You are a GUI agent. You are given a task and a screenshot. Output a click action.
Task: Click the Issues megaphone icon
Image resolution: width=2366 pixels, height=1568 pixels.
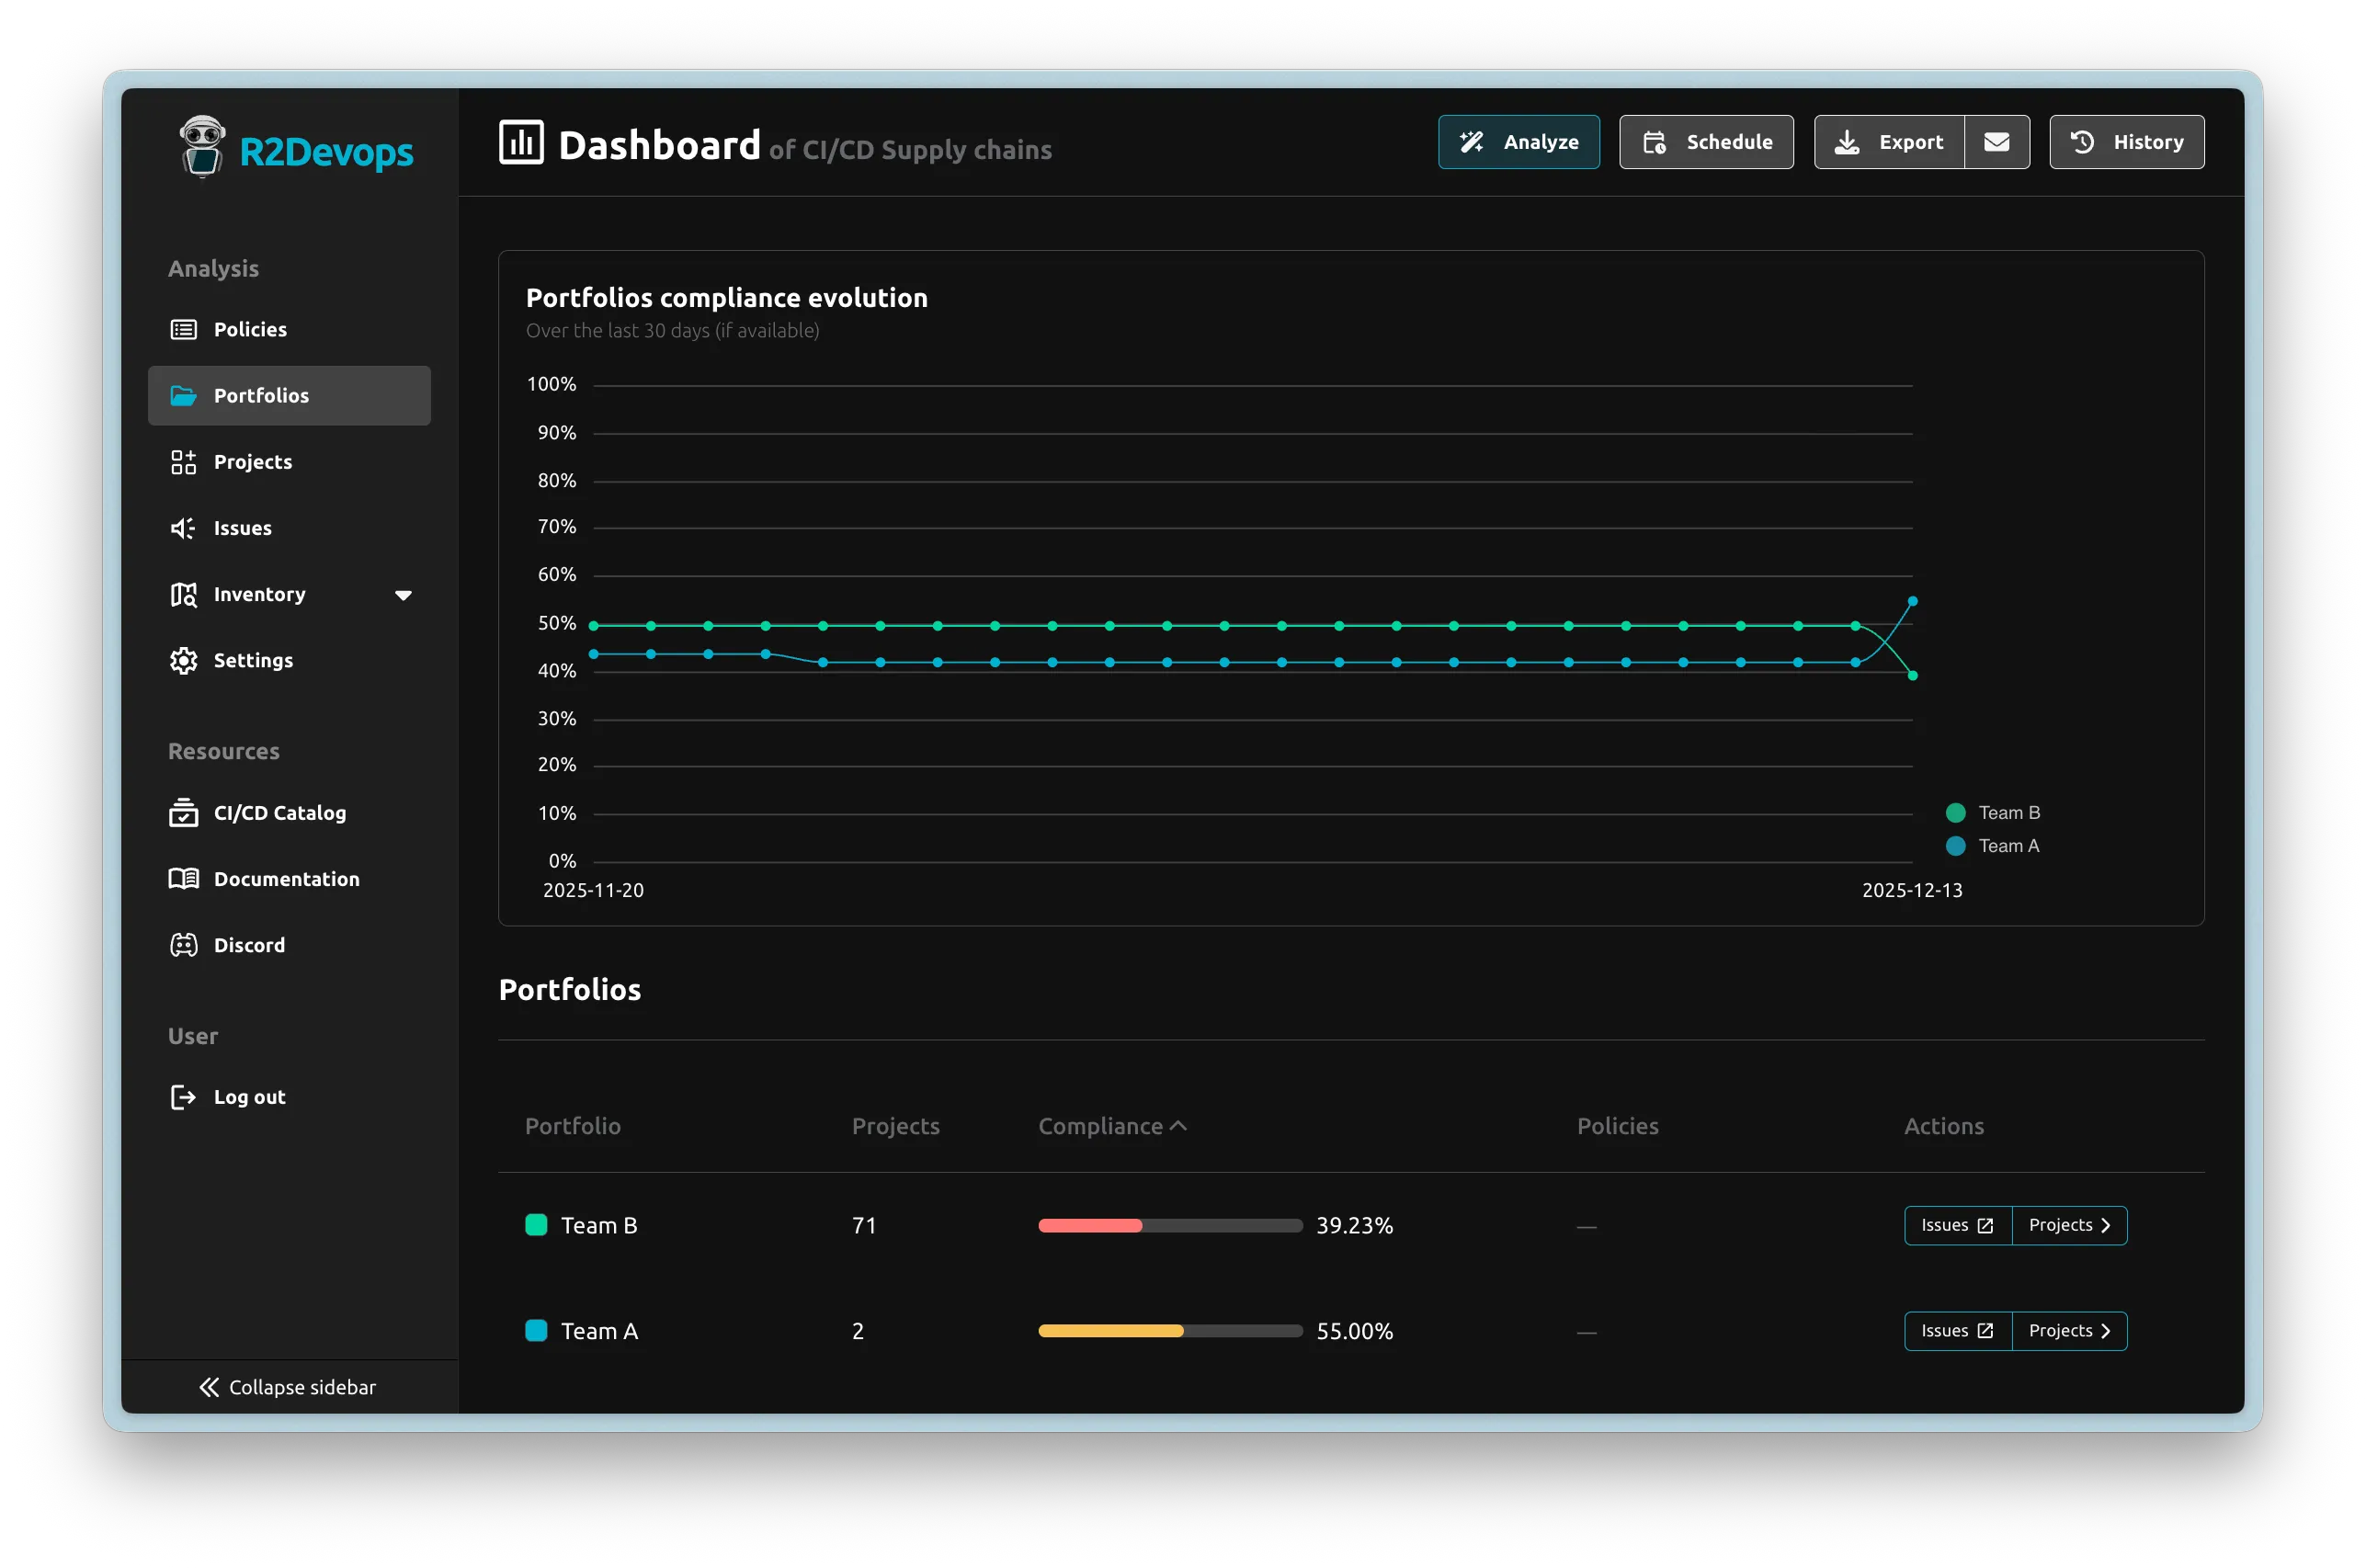(183, 528)
